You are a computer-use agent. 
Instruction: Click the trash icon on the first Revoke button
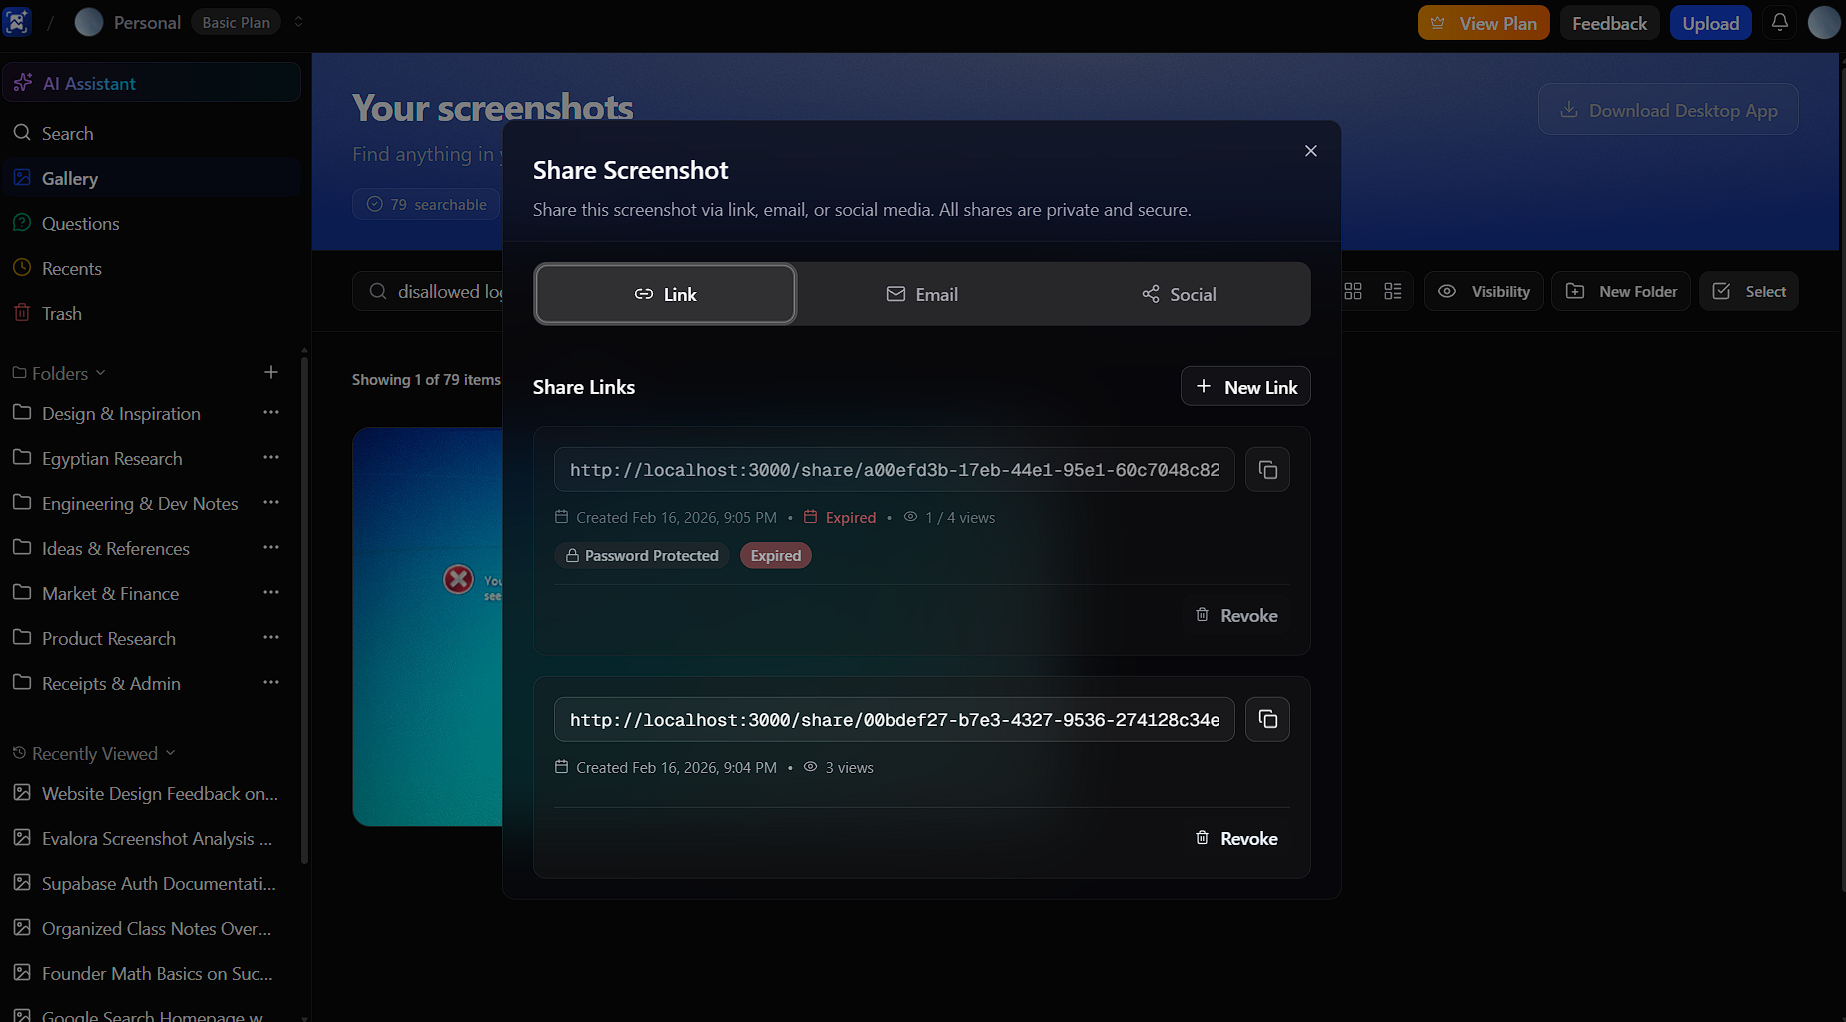(x=1202, y=614)
